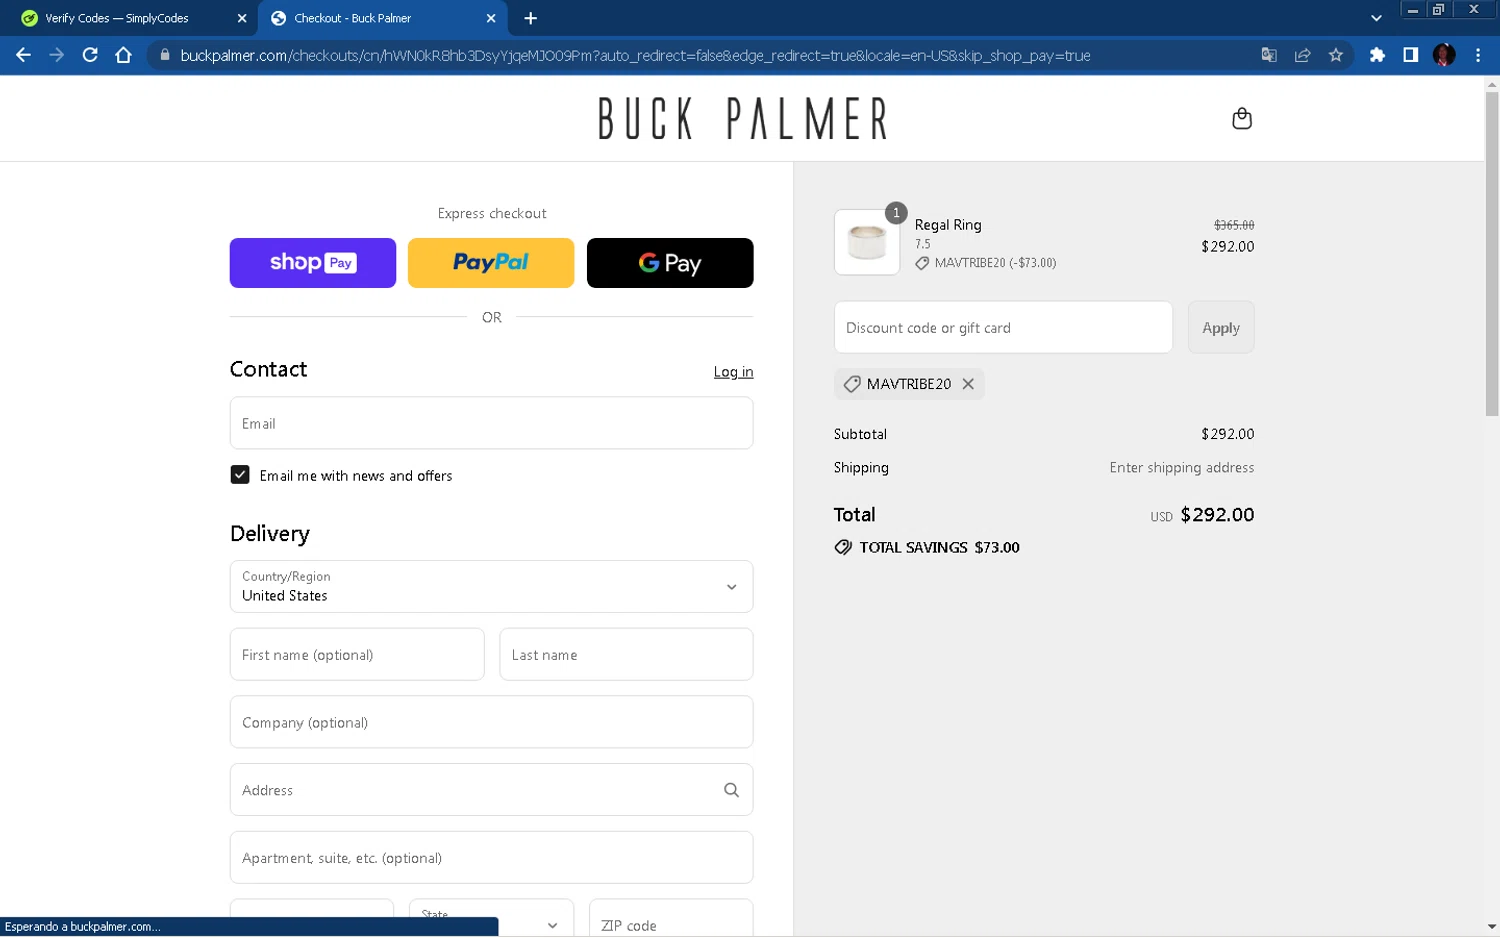Open the State dropdown

[491, 918]
